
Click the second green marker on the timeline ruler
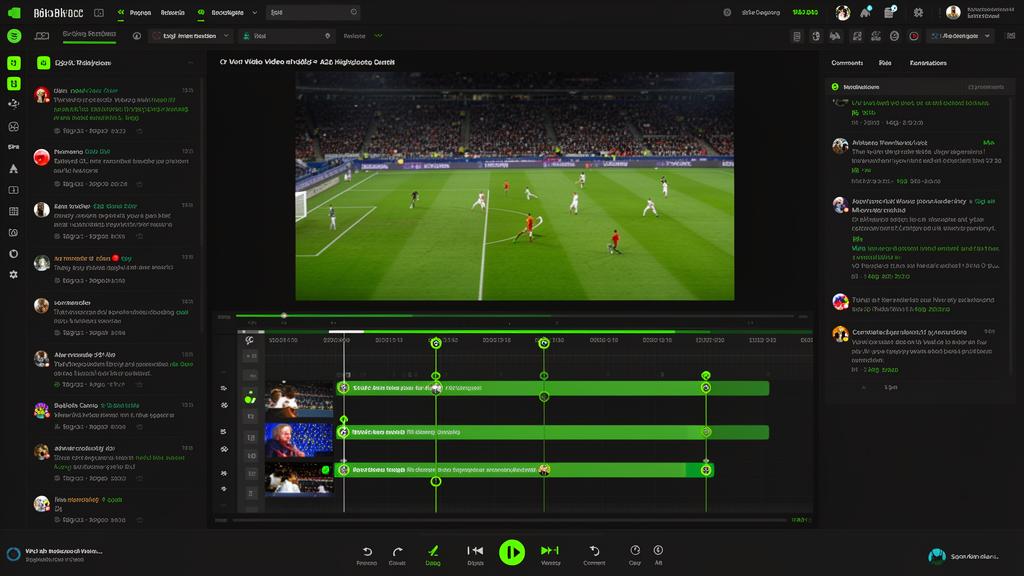pos(544,344)
